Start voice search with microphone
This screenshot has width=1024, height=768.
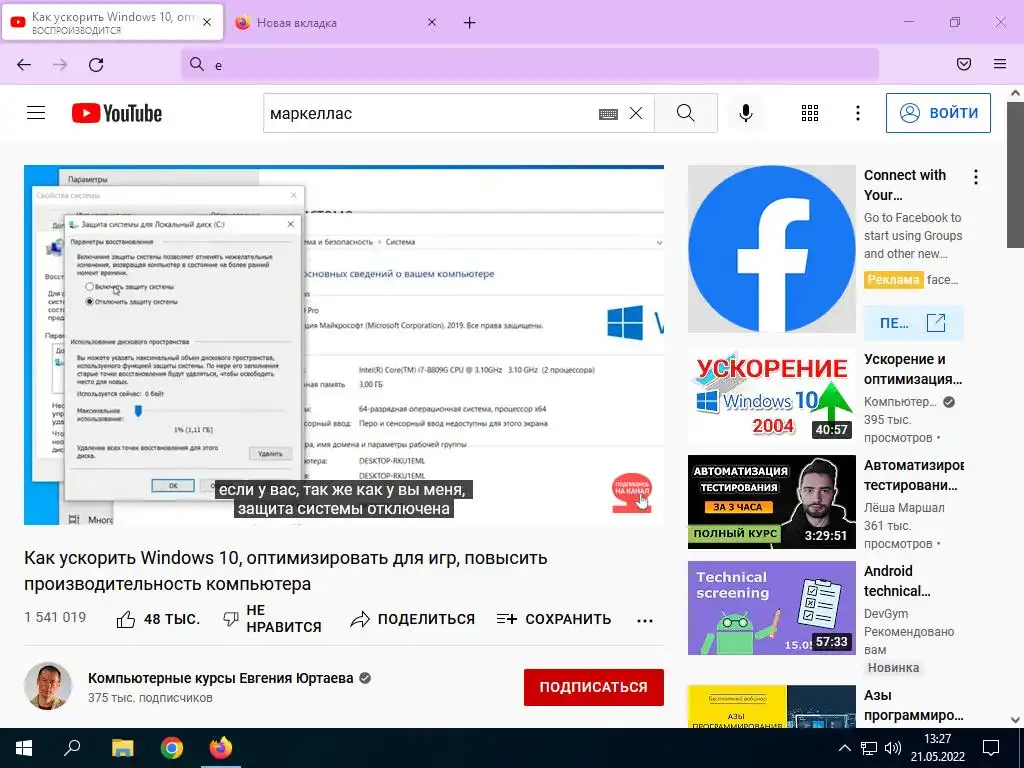pyautogui.click(x=746, y=113)
